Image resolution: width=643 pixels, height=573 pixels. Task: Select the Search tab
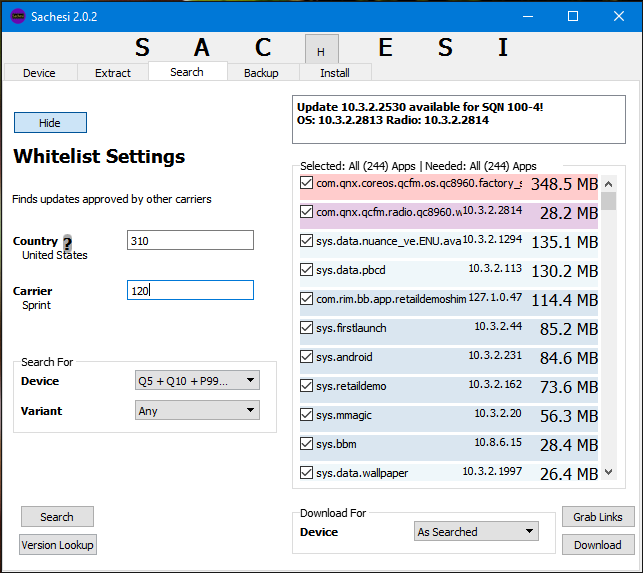pyautogui.click(x=187, y=72)
